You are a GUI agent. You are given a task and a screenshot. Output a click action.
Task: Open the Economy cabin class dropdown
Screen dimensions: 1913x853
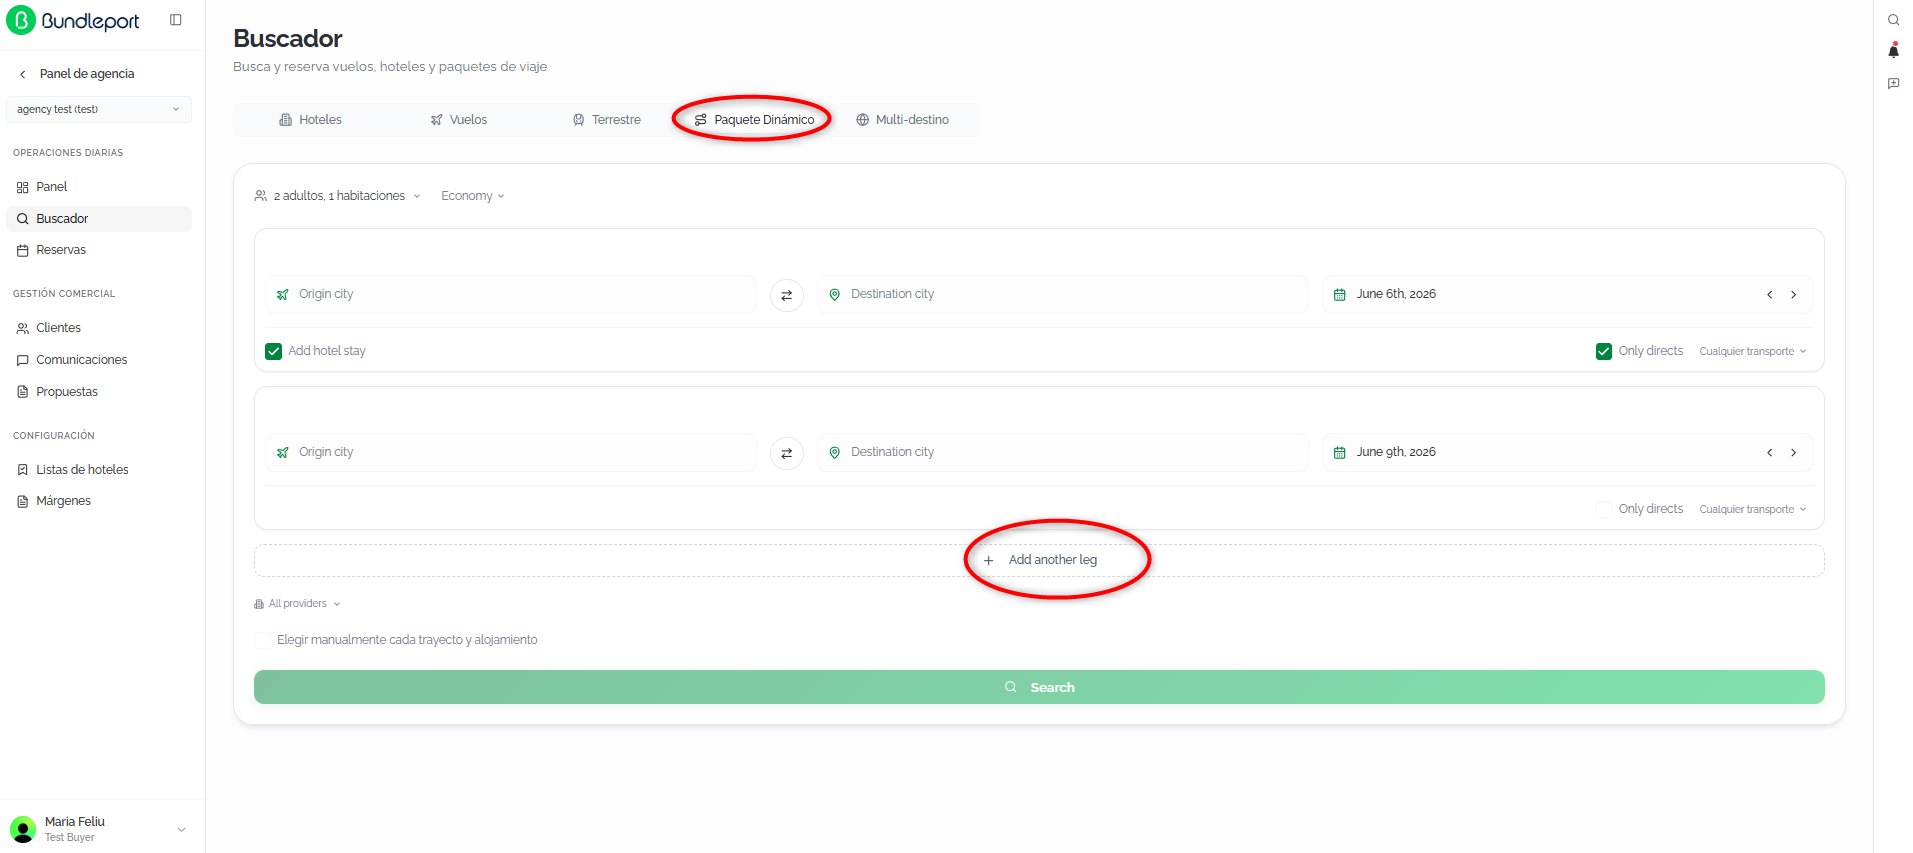pyautogui.click(x=473, y=196)
